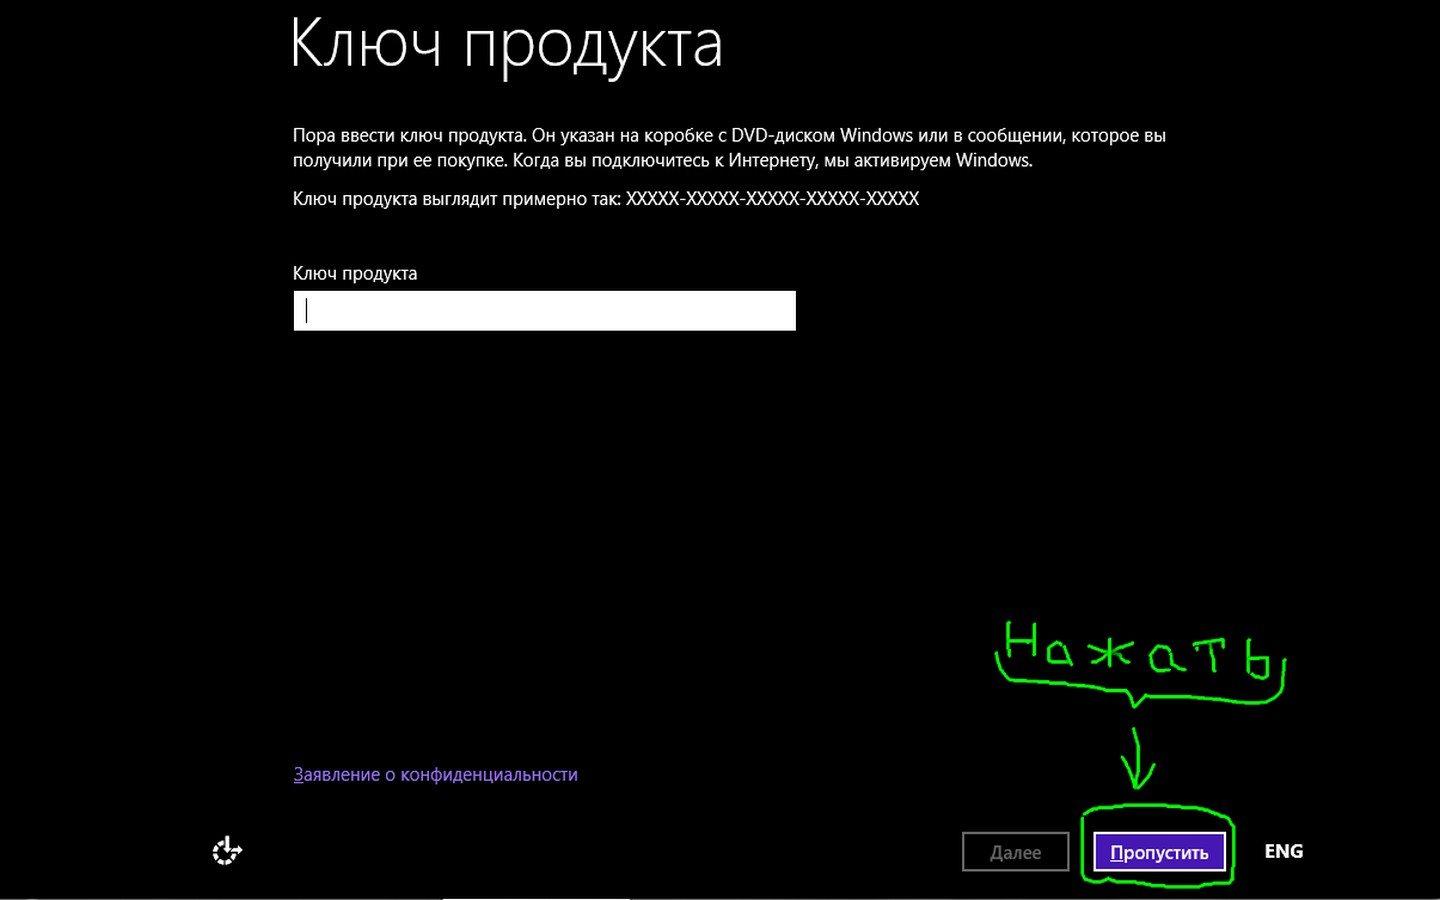This screenshot has height=900, width=1440.
Task: Click the green hand-drawn arrow
Action: point(1137,759)
